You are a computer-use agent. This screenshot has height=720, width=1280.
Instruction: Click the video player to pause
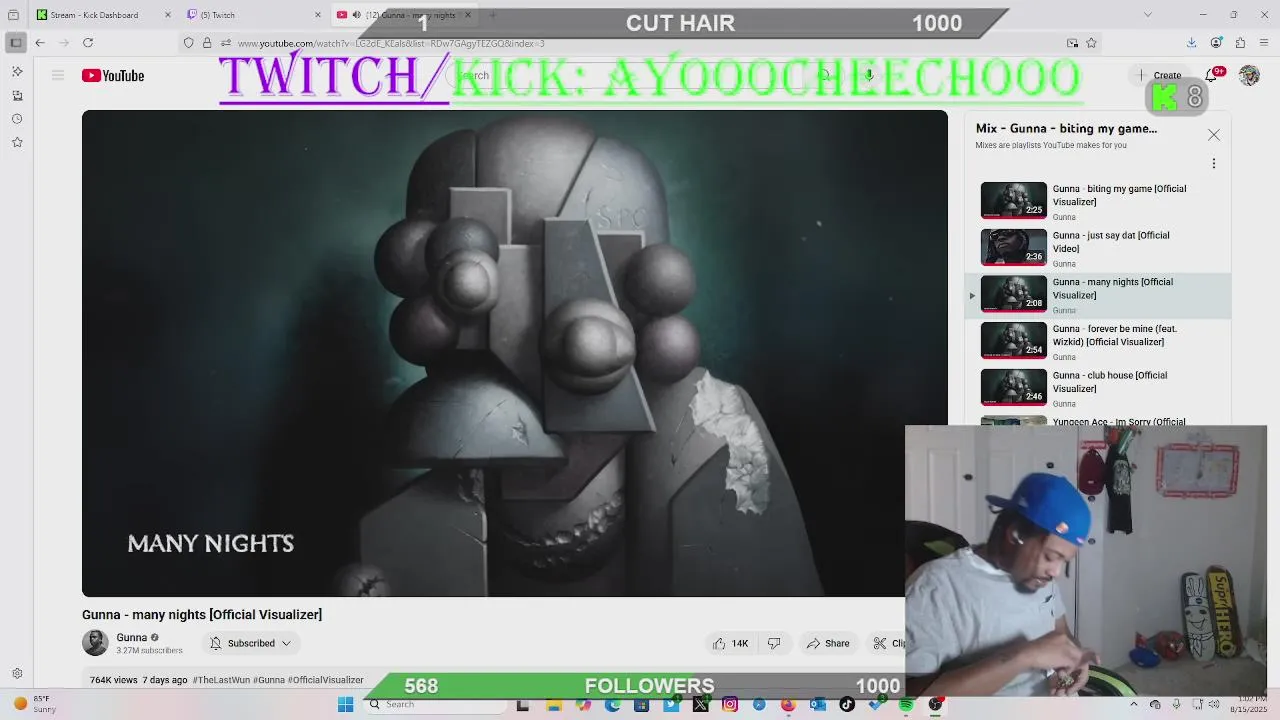tap(514, 353)
